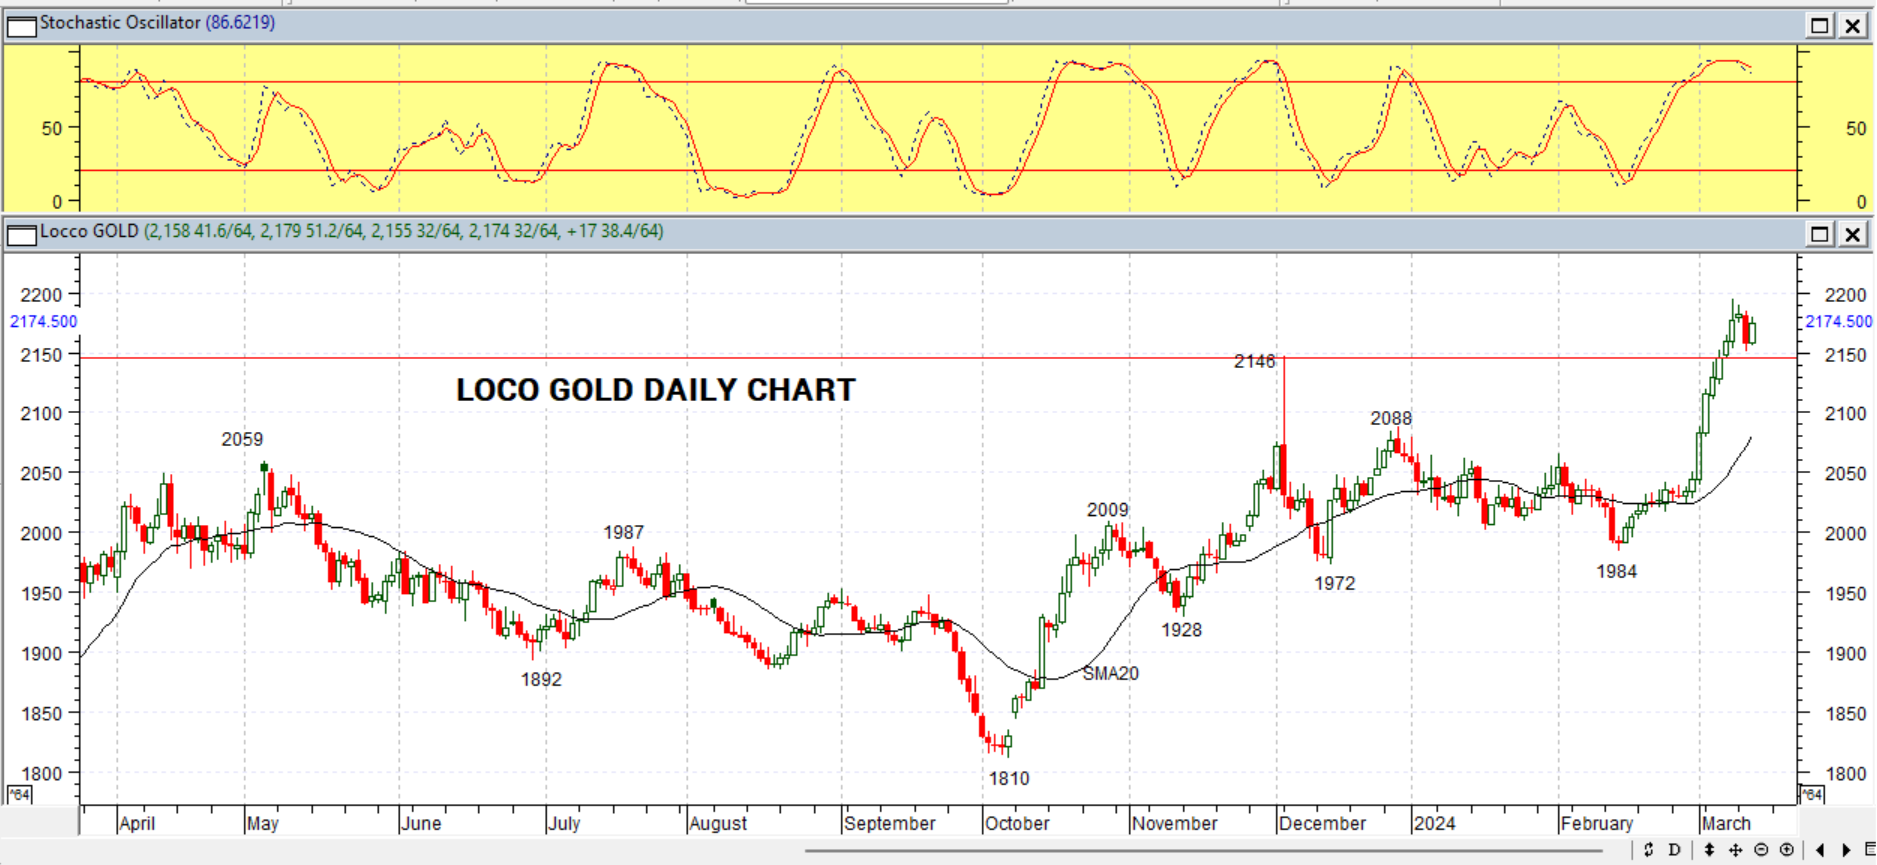Image resolution: width=1877 pixels, height=865 pixels.
Task: Open the Stochastic Oscillator panel window icon
Action: coord(21,26)
